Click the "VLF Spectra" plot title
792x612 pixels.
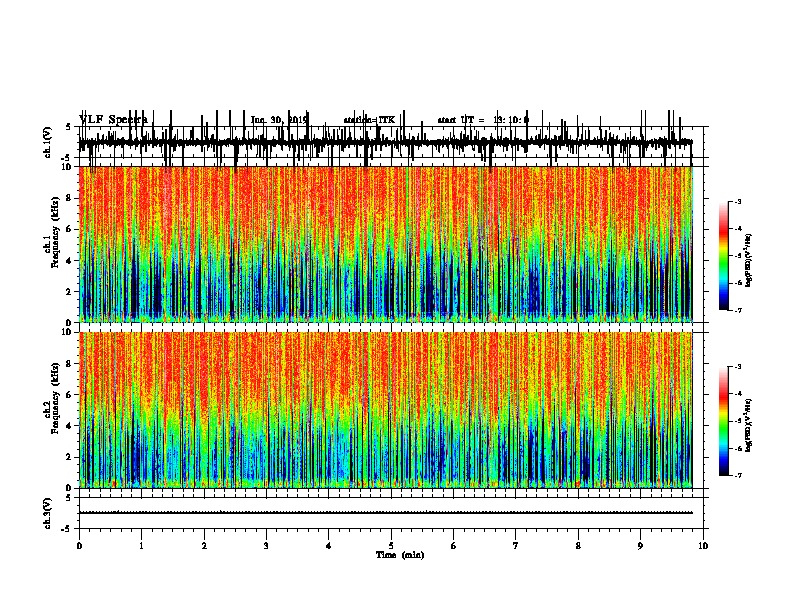click(114, 120)
